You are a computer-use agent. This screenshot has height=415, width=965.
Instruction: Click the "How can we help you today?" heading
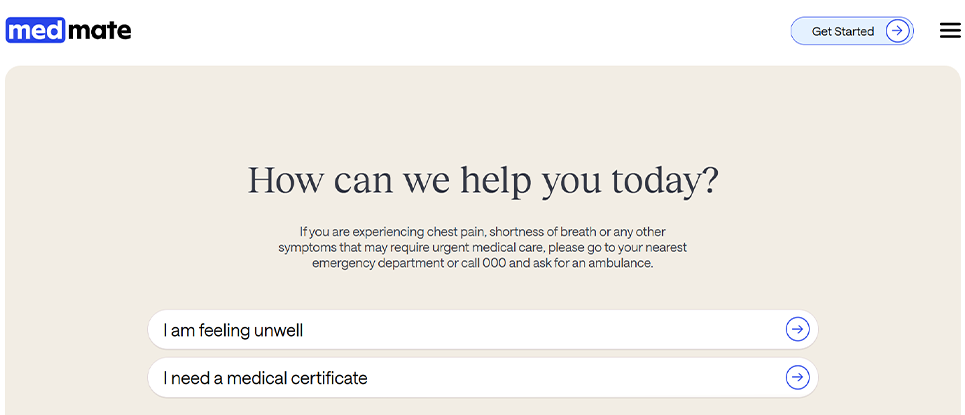[482, 180]
